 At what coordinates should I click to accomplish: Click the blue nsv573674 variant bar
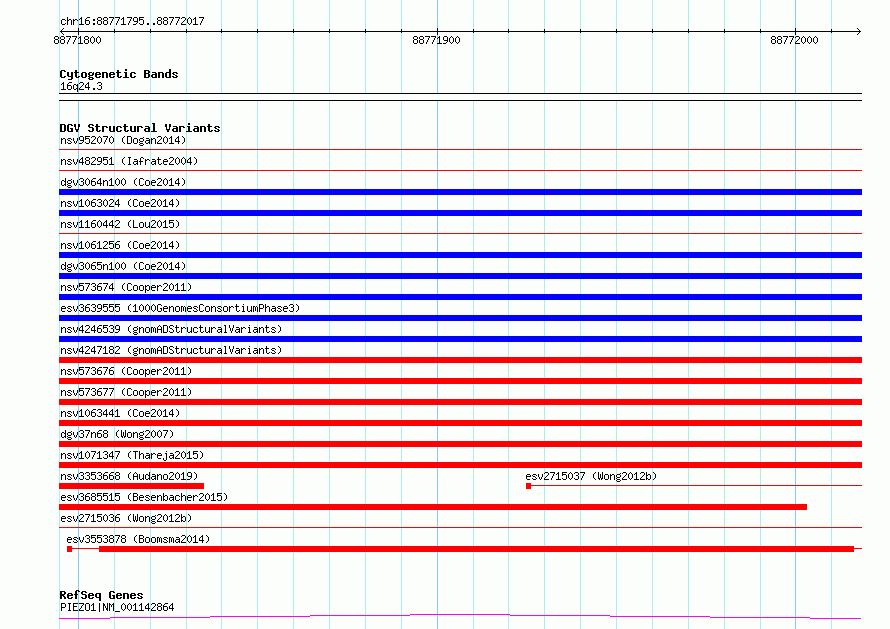pos(460,297)
